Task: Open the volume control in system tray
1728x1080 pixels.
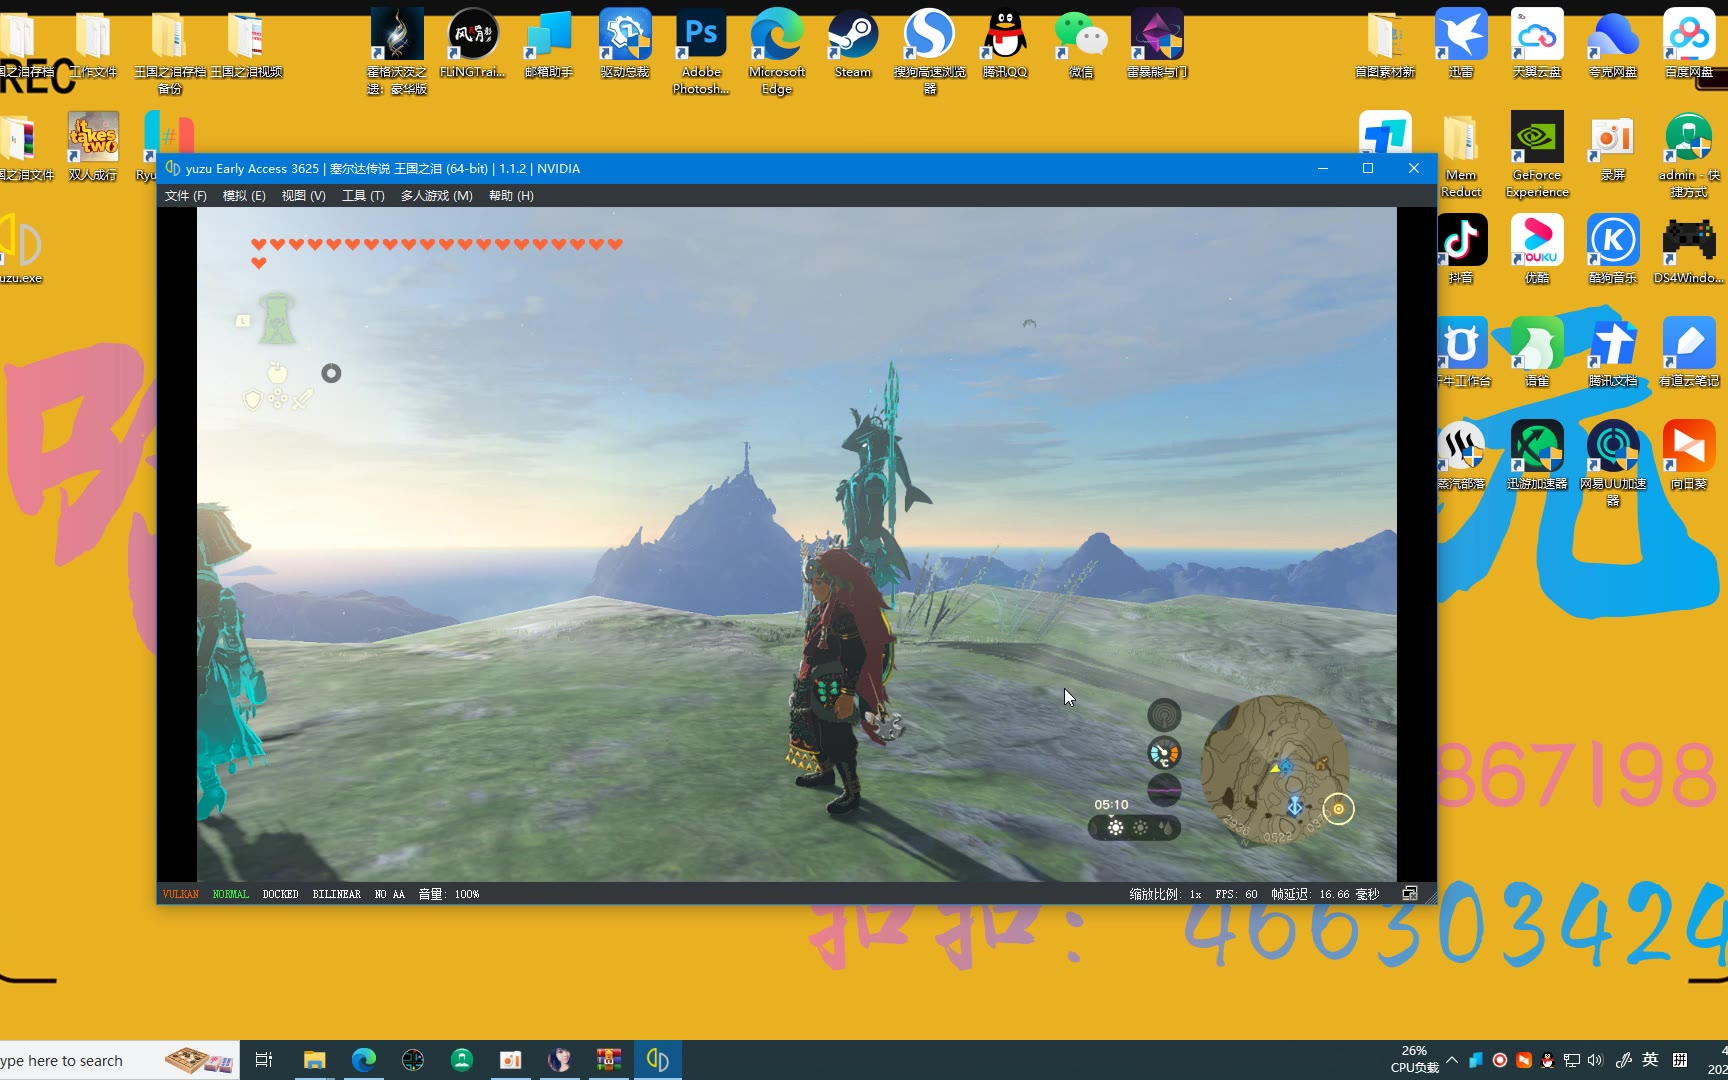Action: [x=1595, y=1060]
